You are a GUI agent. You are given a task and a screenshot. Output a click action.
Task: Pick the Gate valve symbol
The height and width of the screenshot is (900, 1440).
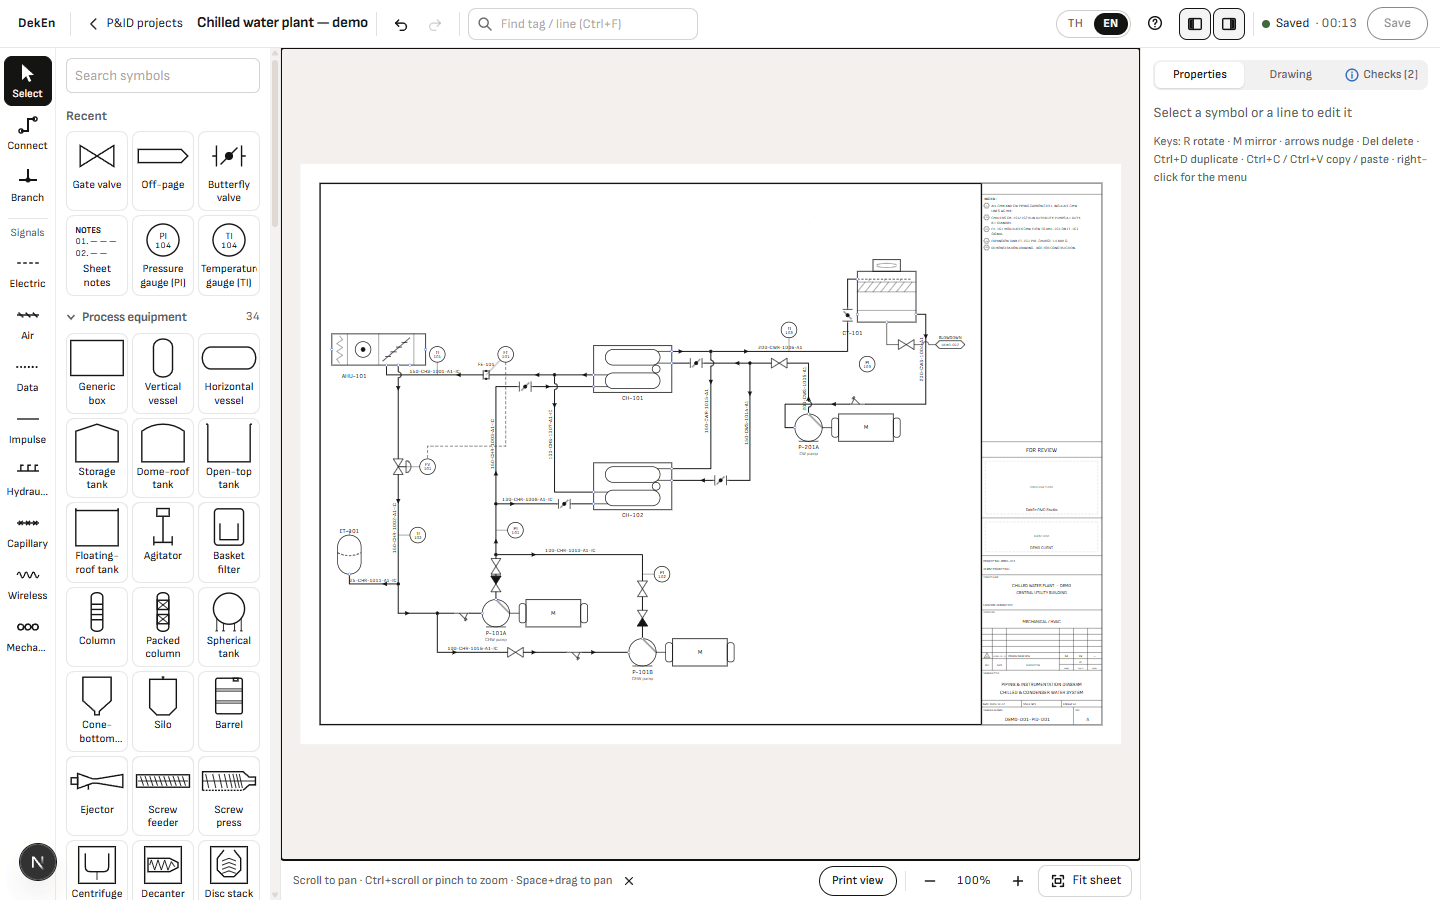pos(97,171)
